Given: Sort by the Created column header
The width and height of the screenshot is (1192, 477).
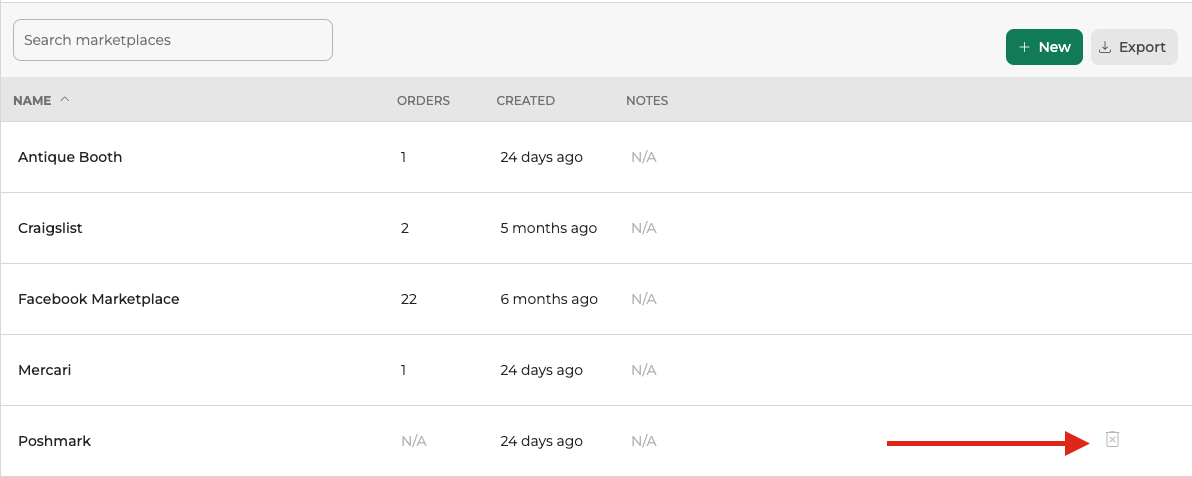Looking at the screenshot, I should tap(525, 100).
